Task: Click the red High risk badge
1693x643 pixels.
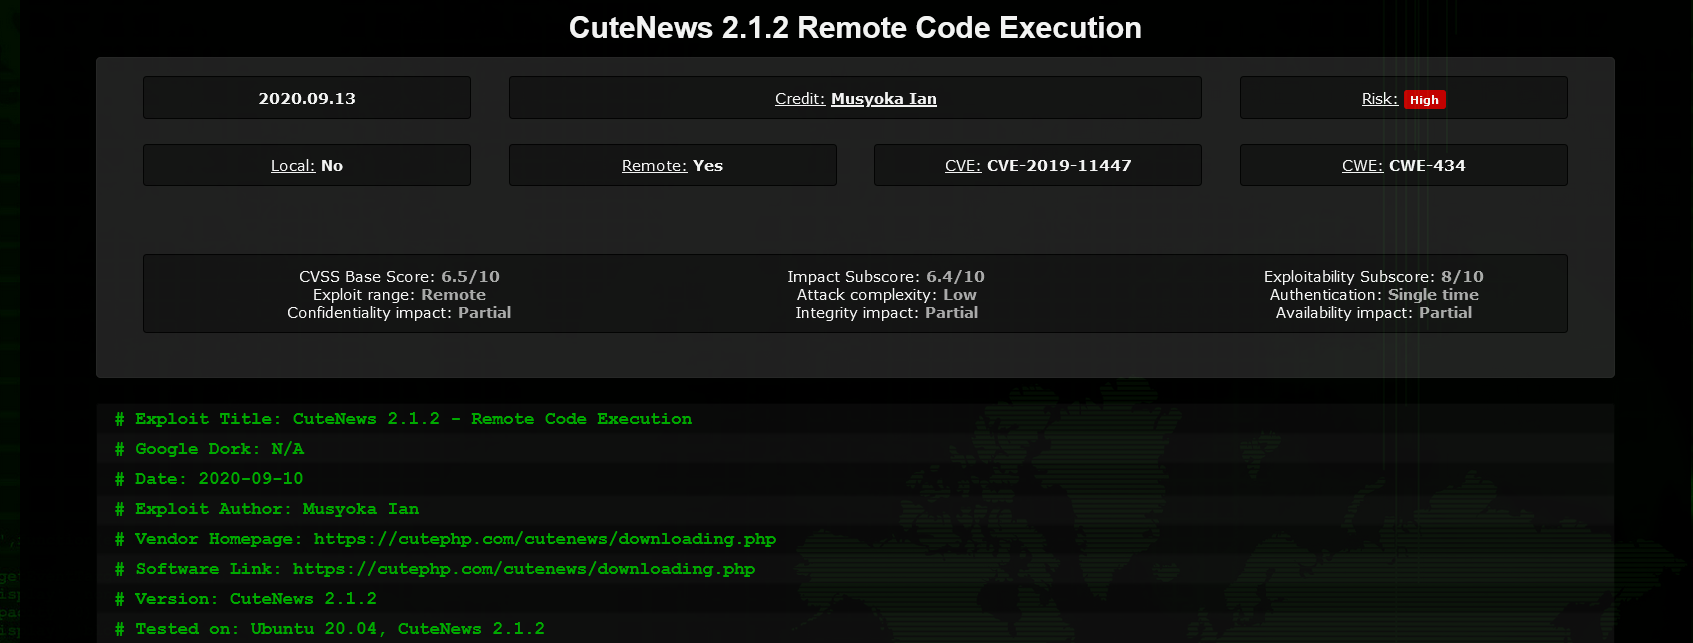Action: pos(1424,100)
